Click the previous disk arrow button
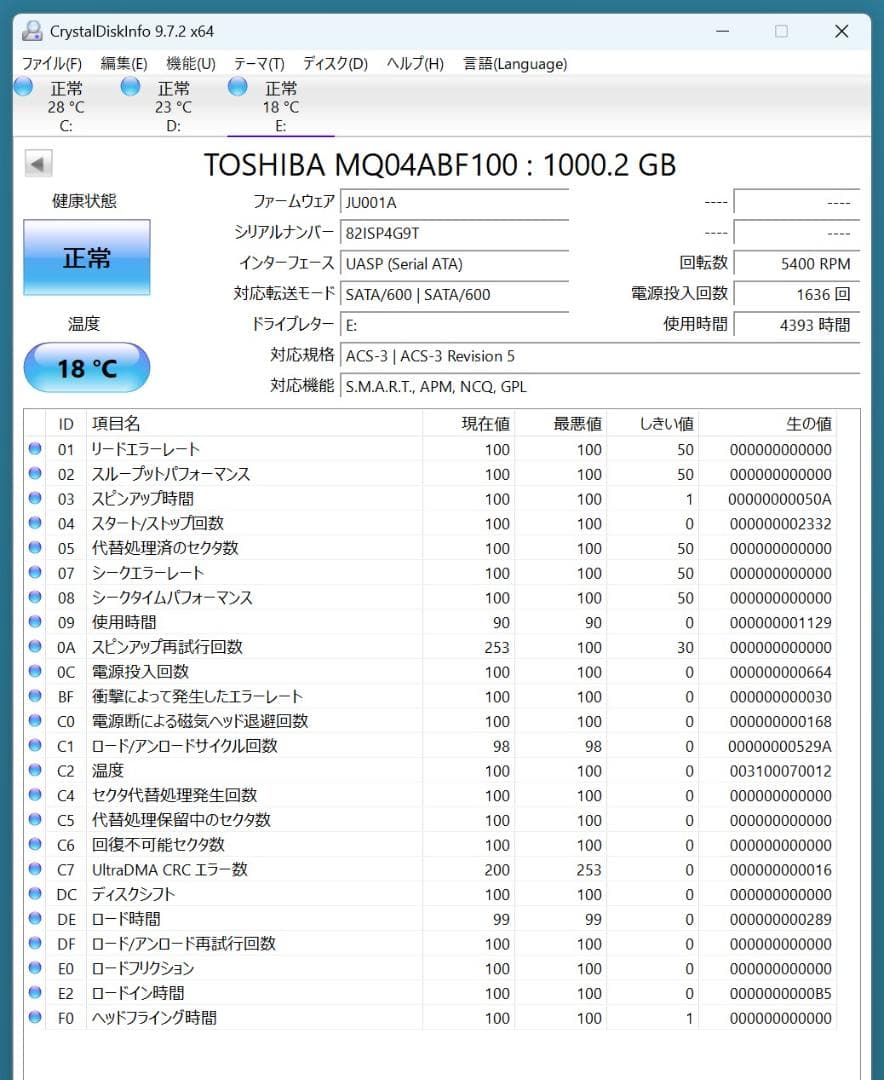 pyautogui.click(x=38, y=164)
